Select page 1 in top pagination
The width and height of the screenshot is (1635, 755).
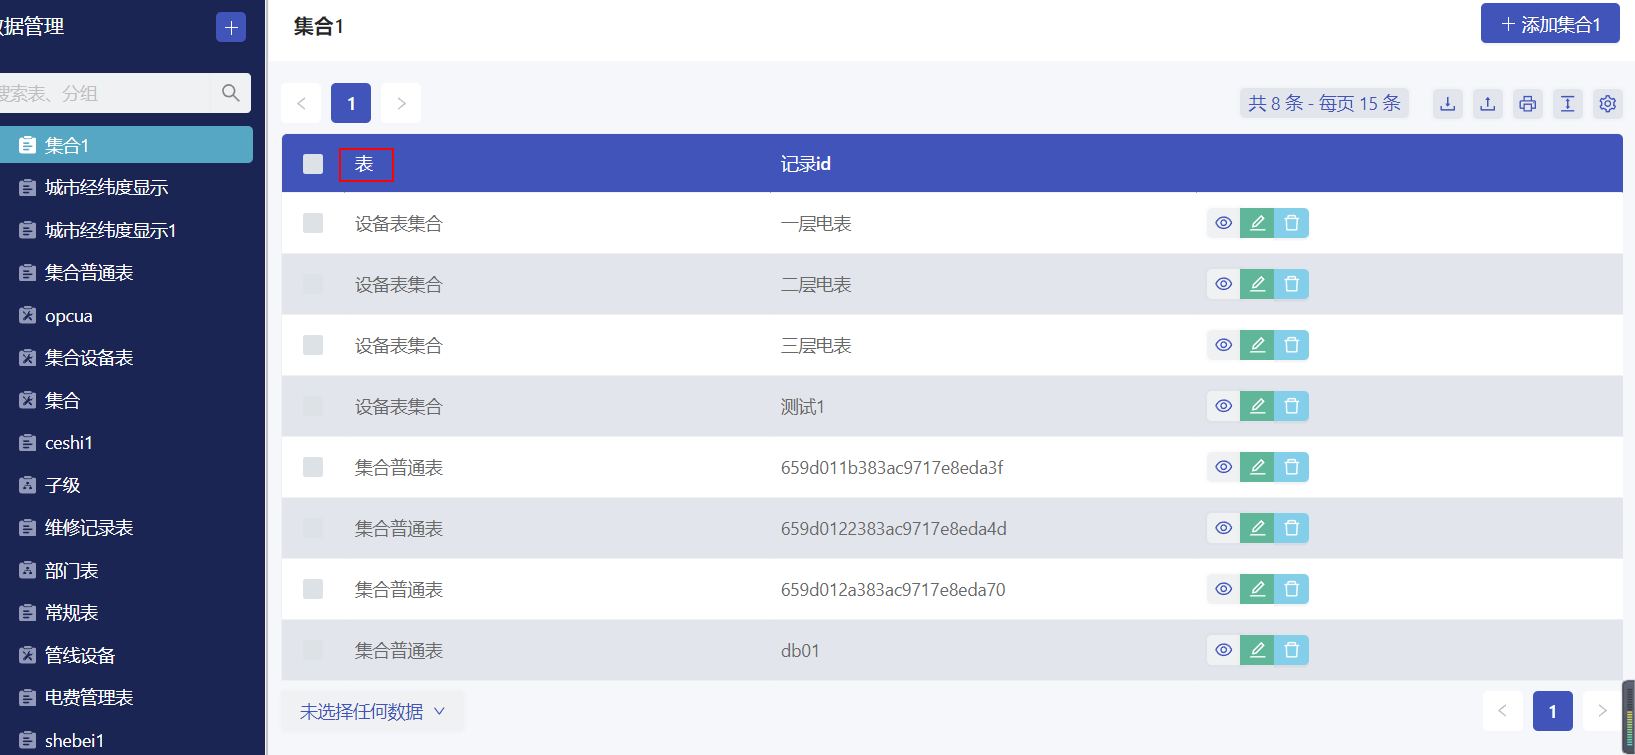click(351, 103)
